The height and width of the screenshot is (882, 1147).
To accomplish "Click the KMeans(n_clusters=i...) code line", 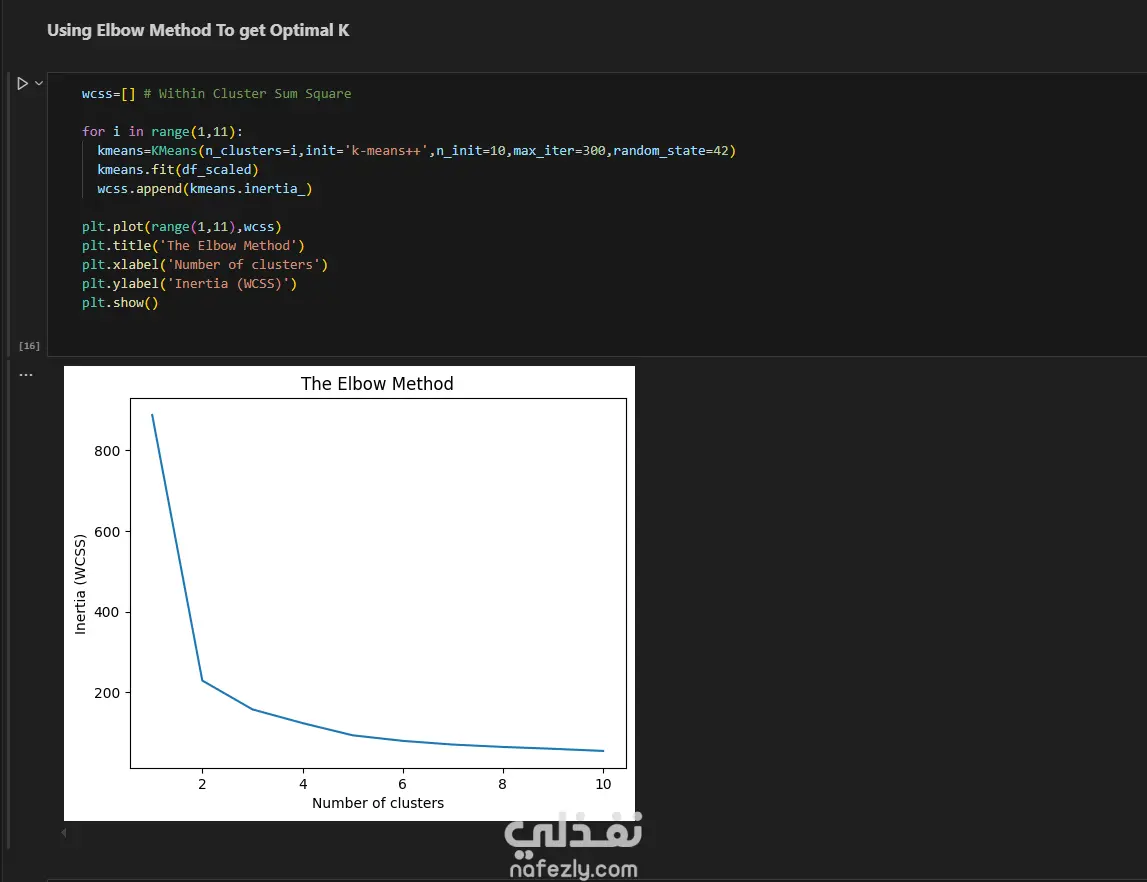I will [x=416, y=151].
